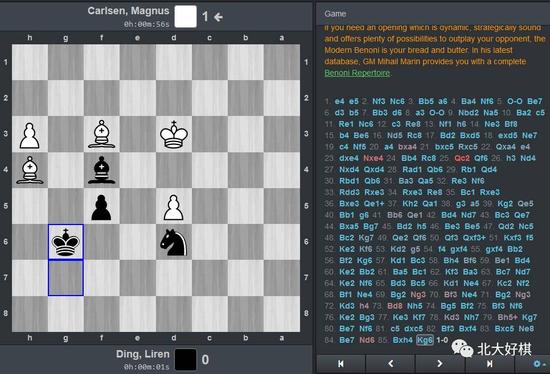
Task: Click the highlighted empty g7 square
Action: 66,278
